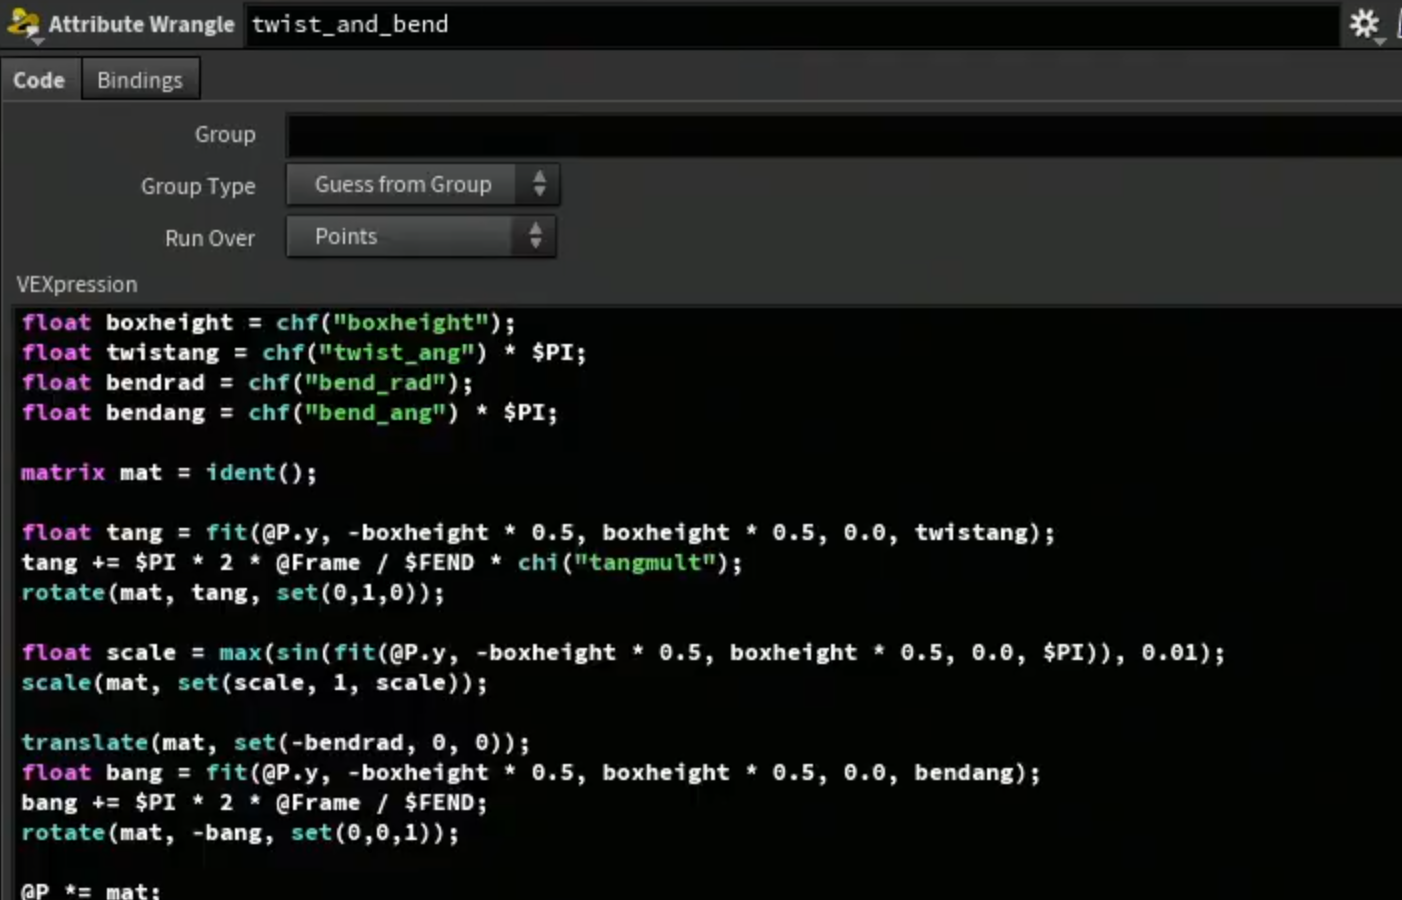Click the Group Type label
Screen dimensions: 1402x900
[x=198, y=186]
